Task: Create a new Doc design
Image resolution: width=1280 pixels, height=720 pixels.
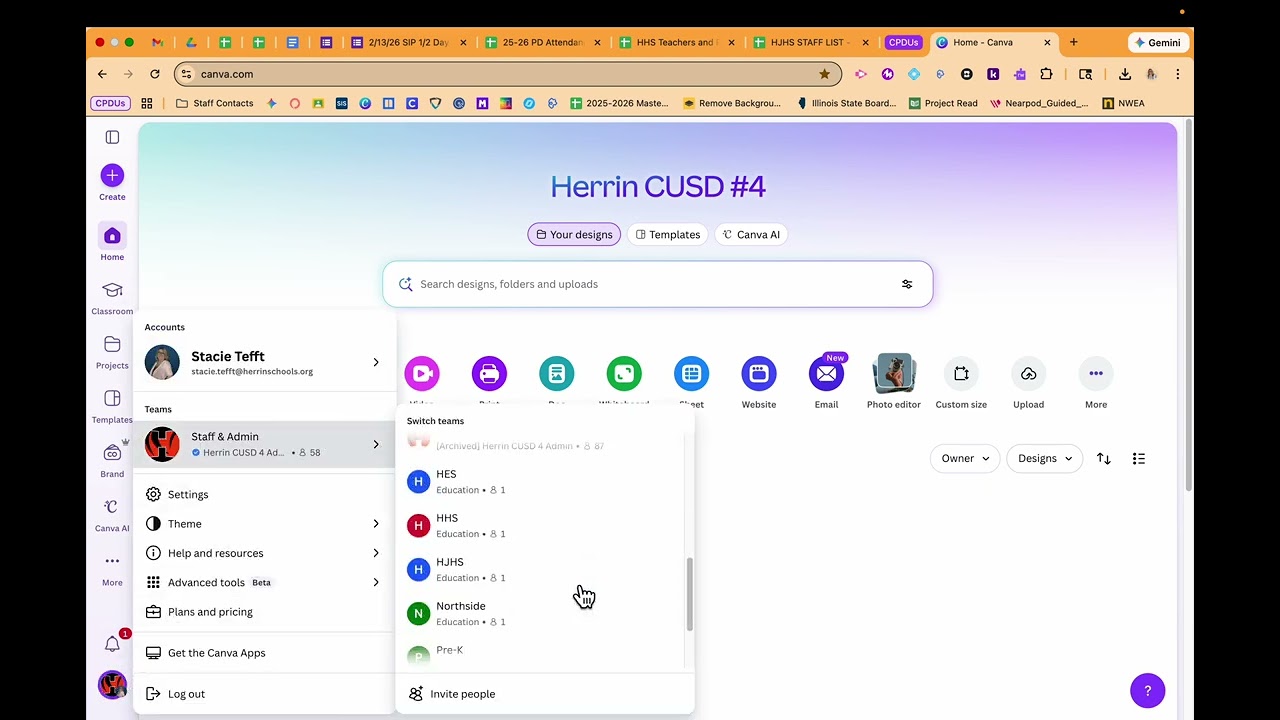Action: [x=557, y=374]
